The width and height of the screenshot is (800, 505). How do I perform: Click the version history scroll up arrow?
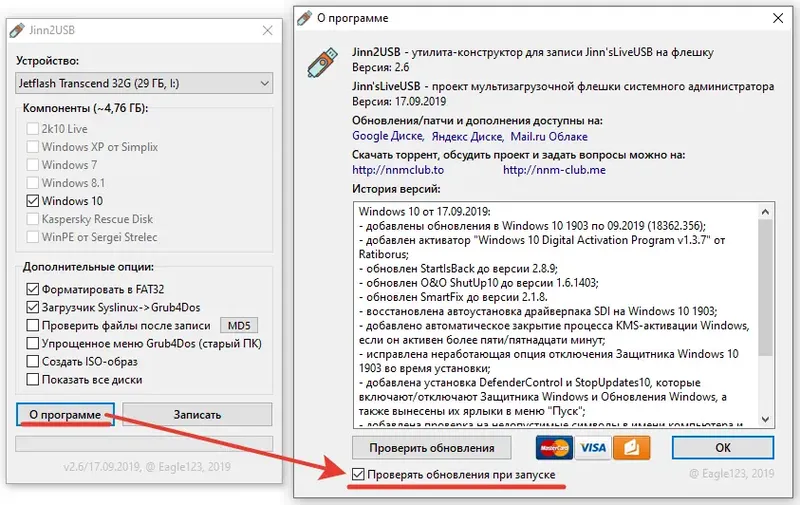(765, 211)
